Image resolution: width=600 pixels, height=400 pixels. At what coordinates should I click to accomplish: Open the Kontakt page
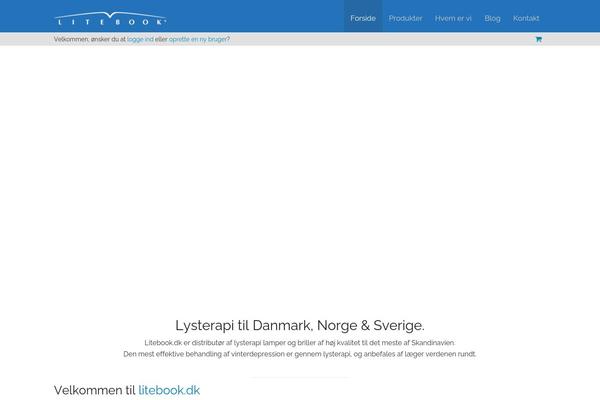(526, 18)
